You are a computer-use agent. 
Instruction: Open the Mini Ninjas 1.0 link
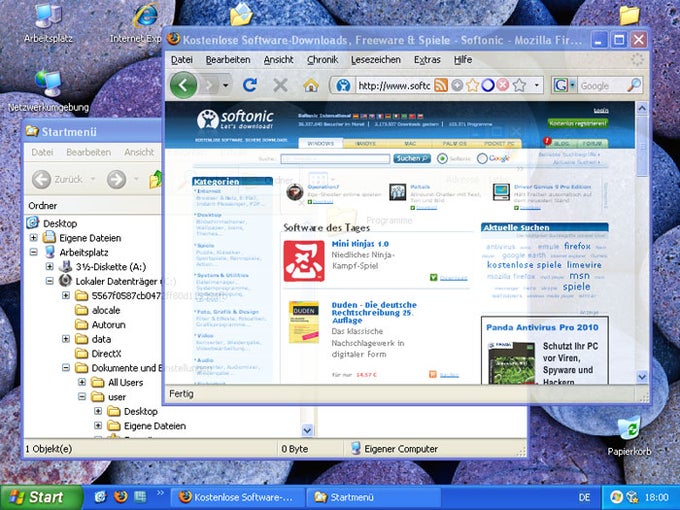[360, 244]
